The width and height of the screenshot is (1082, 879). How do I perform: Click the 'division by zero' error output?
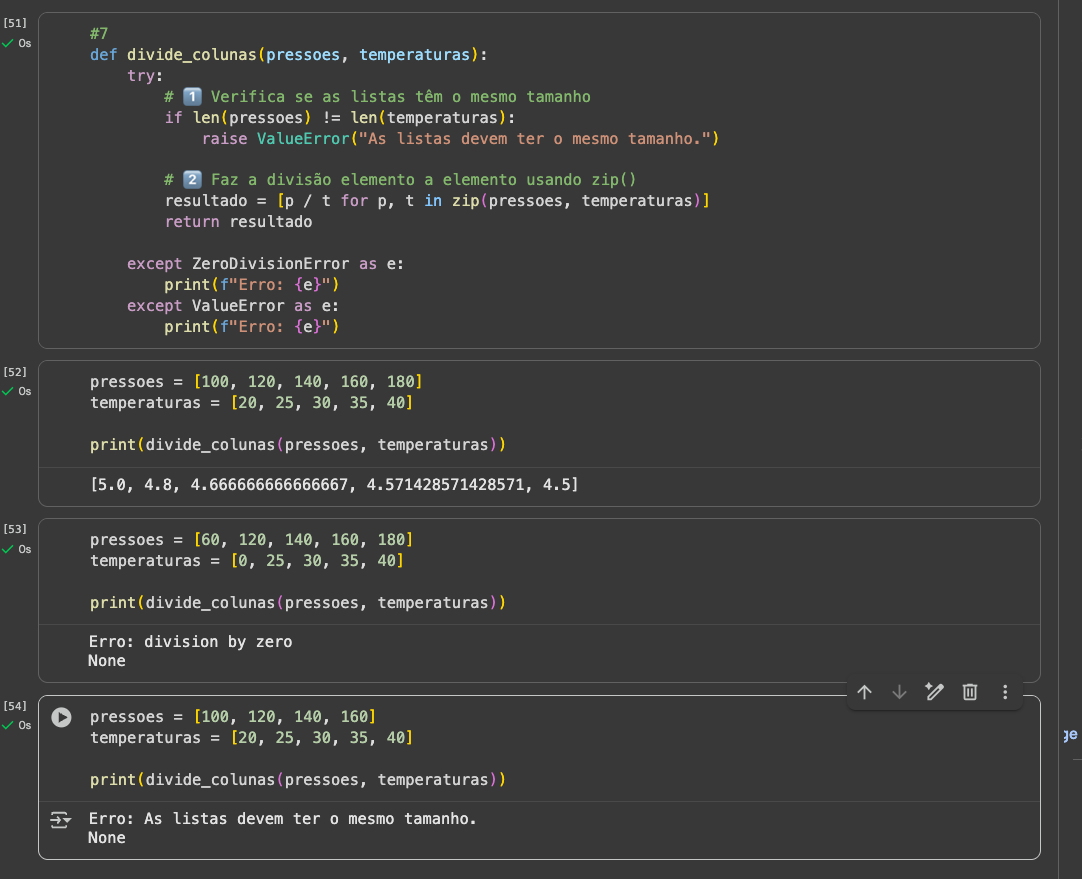click(190, 641)
